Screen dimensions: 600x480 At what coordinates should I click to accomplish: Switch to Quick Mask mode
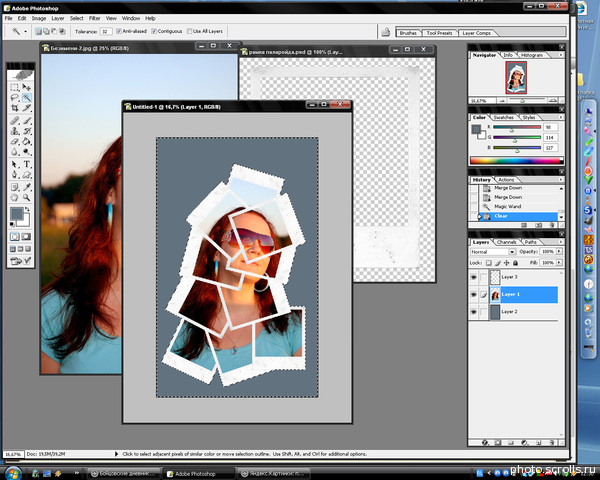pos(26,237)
